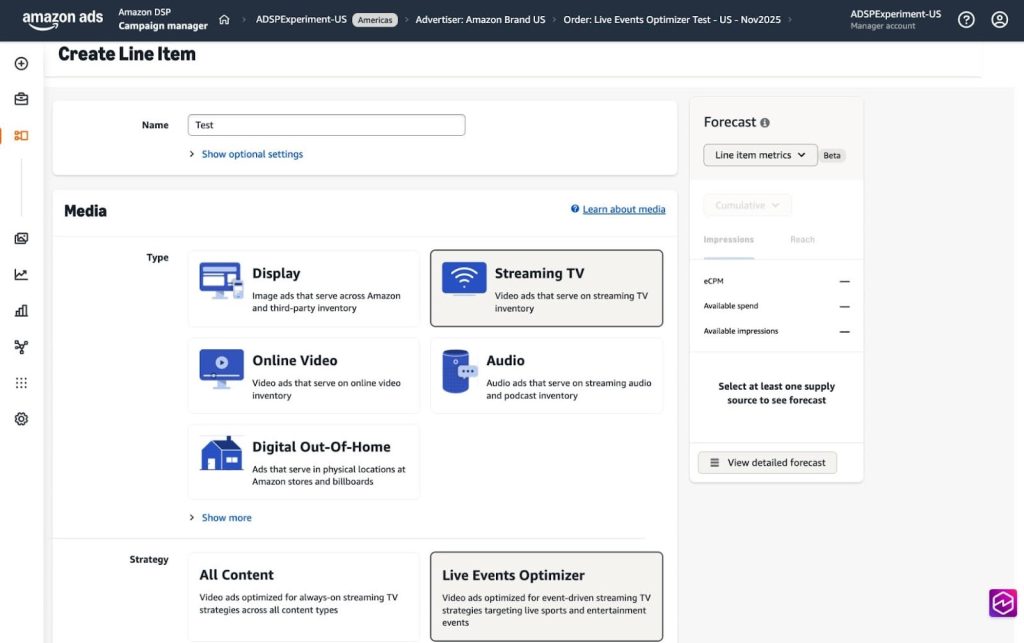The width and height of the screenshot is (1024, 643).
Task: Click View detailed forecast button
Action: pyautogui.click(x=767, y=463)
